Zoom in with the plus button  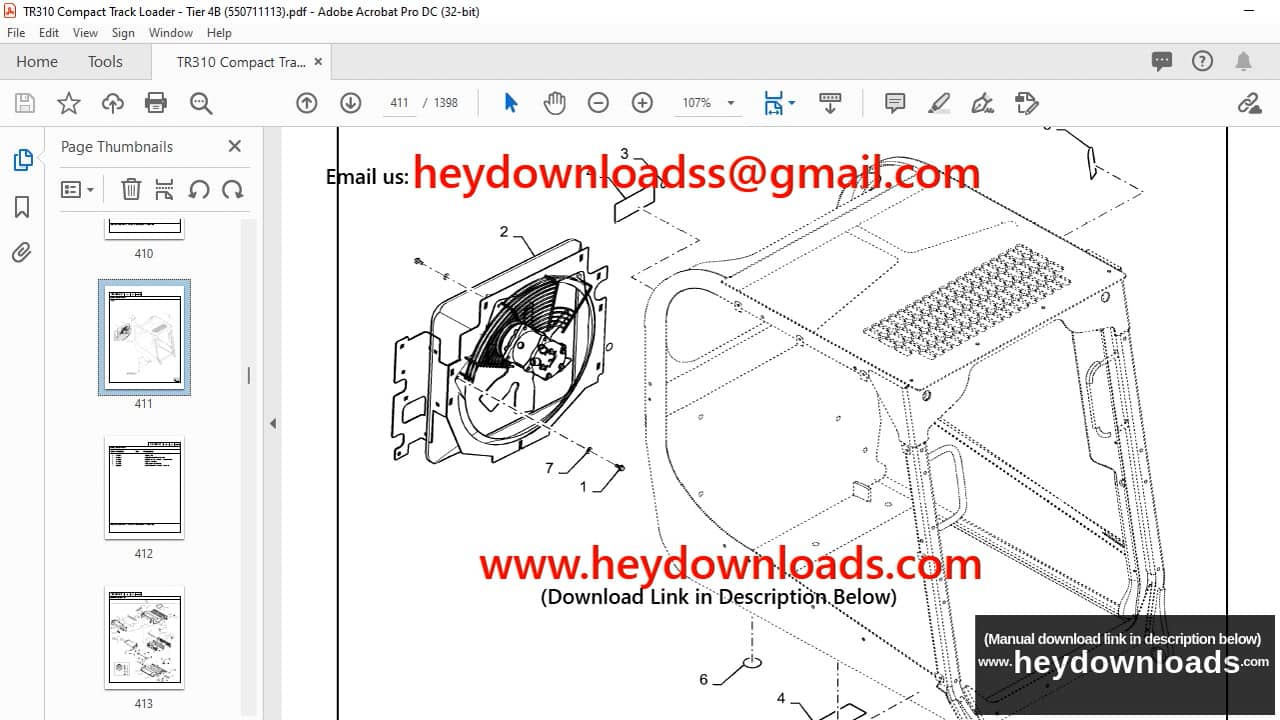pyautogui.click(x=642, y=103)
